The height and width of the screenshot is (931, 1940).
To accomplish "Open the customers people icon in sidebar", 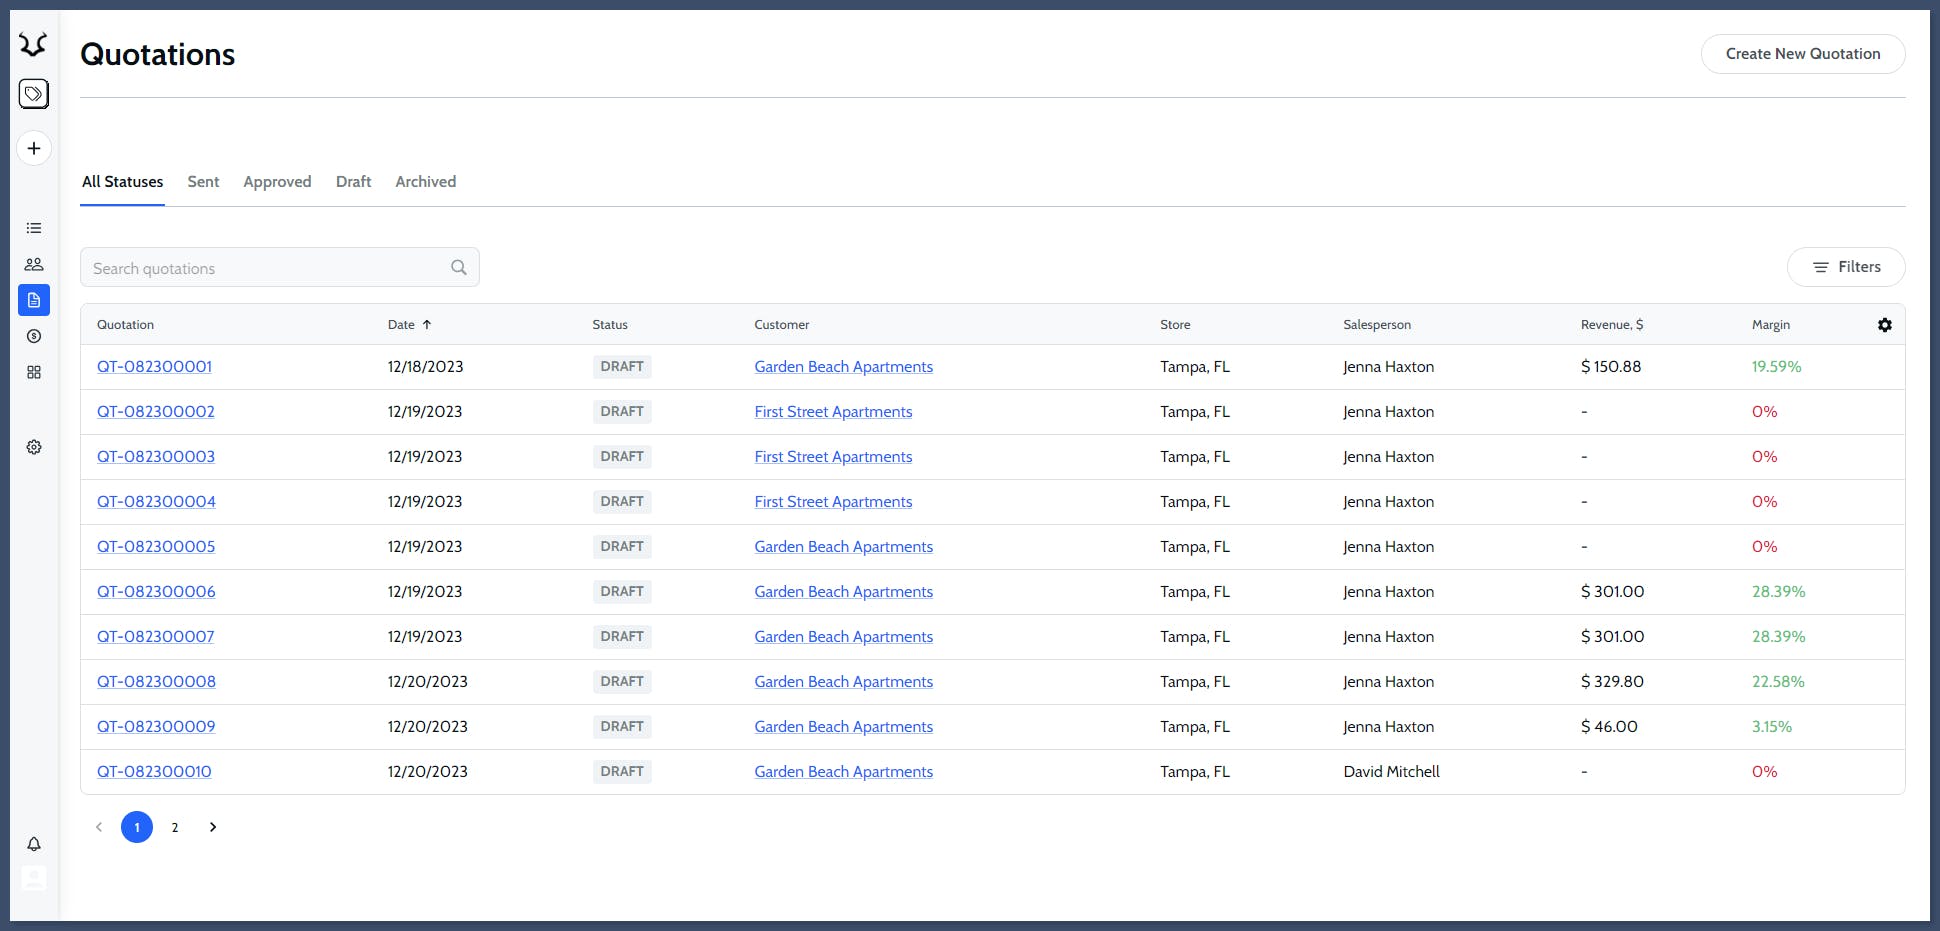I will point(34,264).
